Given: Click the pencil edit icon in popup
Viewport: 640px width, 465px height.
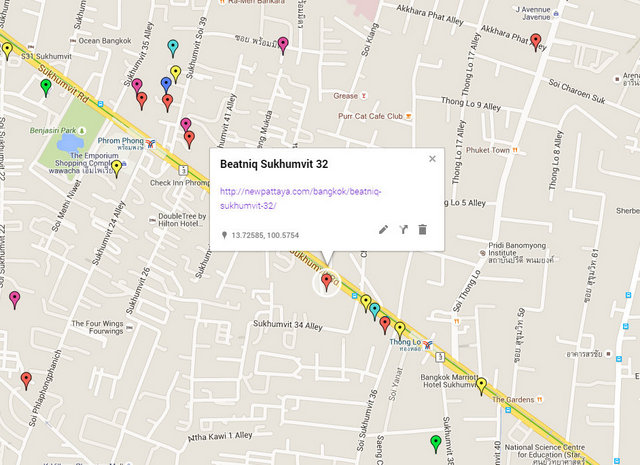Looking at the screenshot, I should pyautogui.click(x=383, y=229).
